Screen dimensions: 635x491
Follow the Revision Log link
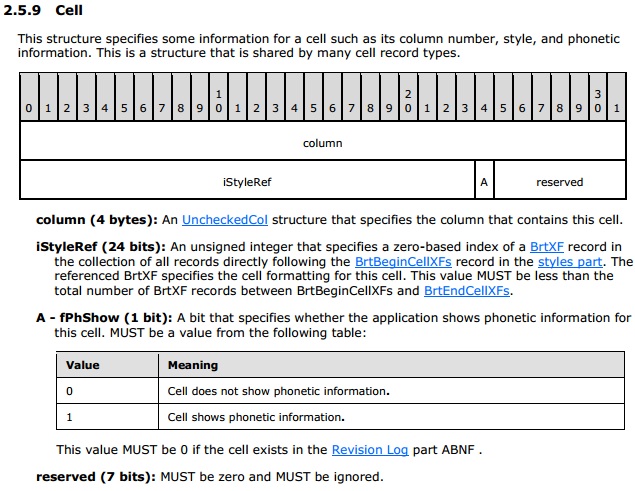point(370,450)
